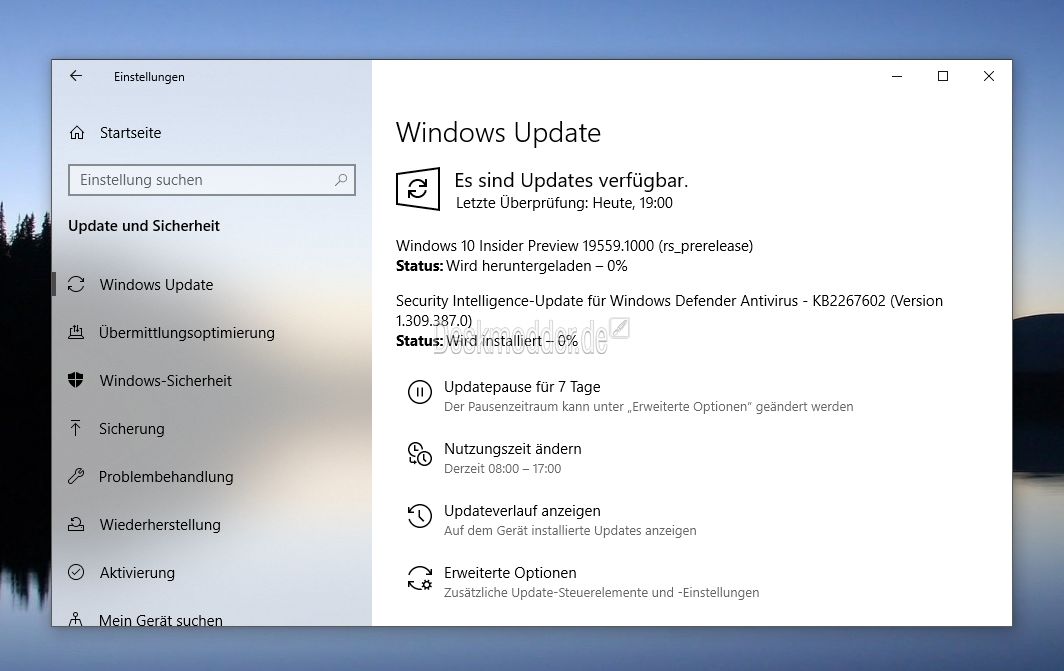The image size is (1064, 671).
Task: Click the clock icon for Nutzungszeit
Action: pyautogui.click(x=419, y=454)
